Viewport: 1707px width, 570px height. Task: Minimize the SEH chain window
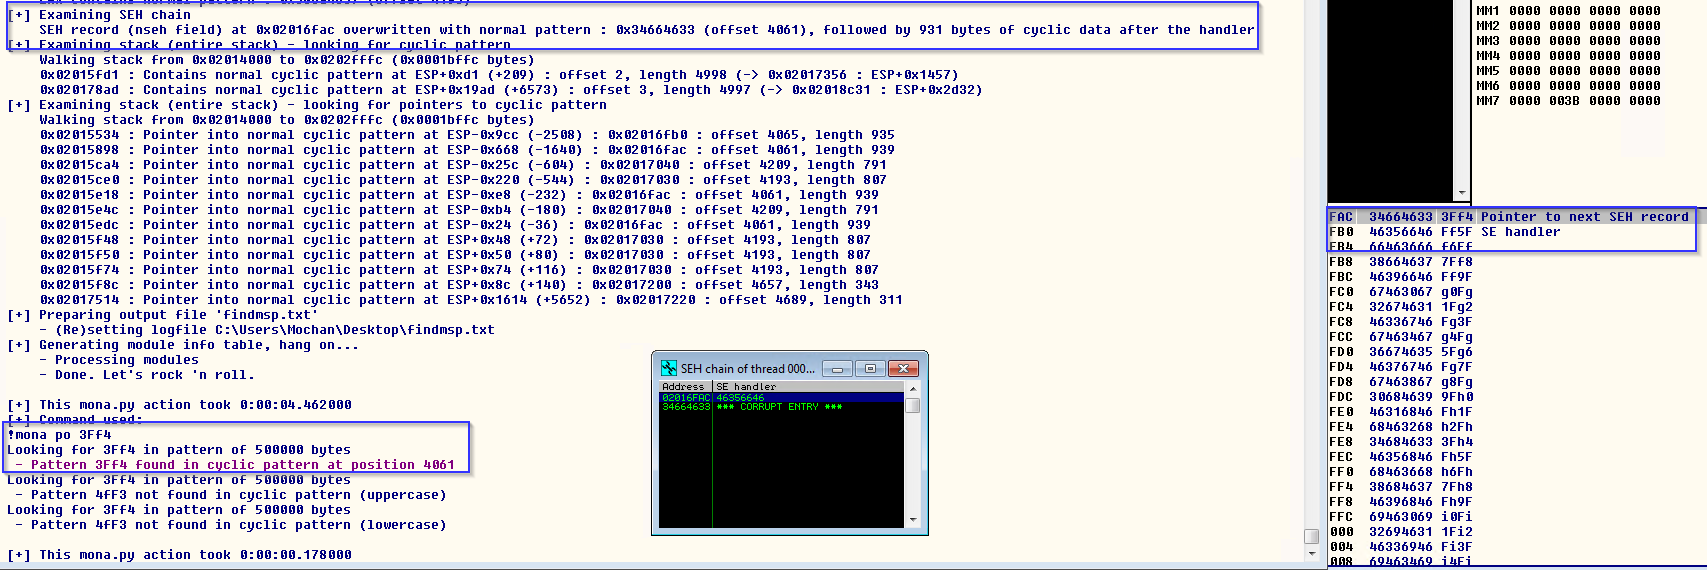click(837, 369)
